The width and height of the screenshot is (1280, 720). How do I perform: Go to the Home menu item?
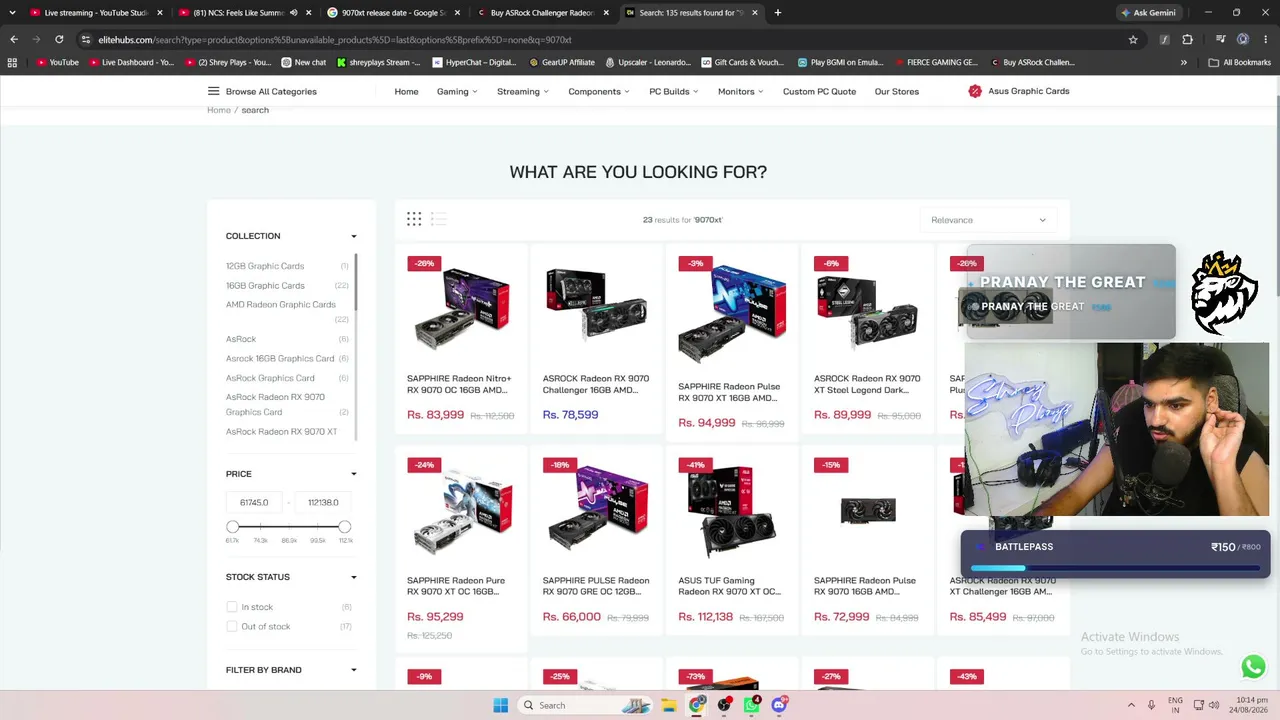[x=406, y=91]
